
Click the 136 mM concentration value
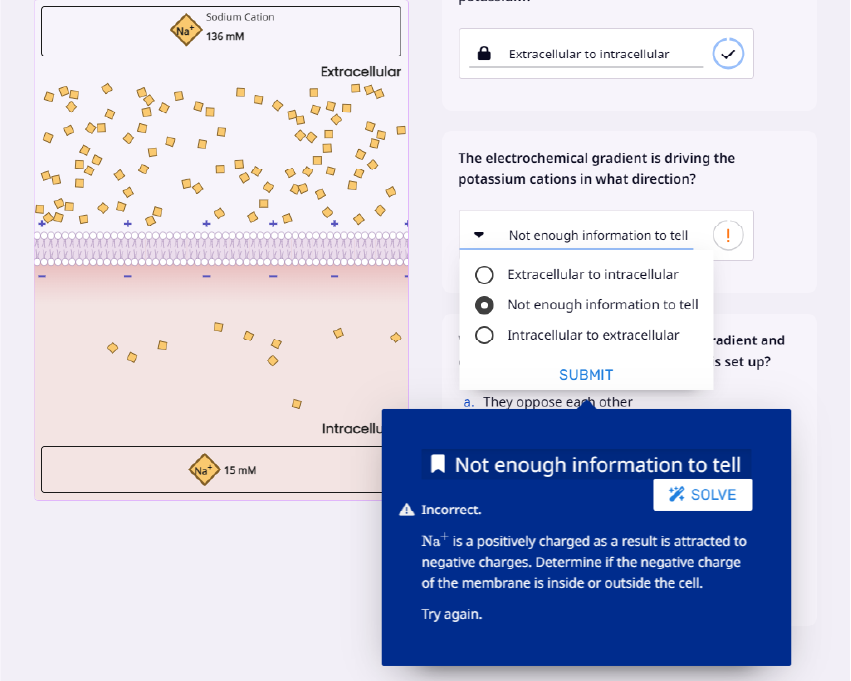(x=225, y=36)
